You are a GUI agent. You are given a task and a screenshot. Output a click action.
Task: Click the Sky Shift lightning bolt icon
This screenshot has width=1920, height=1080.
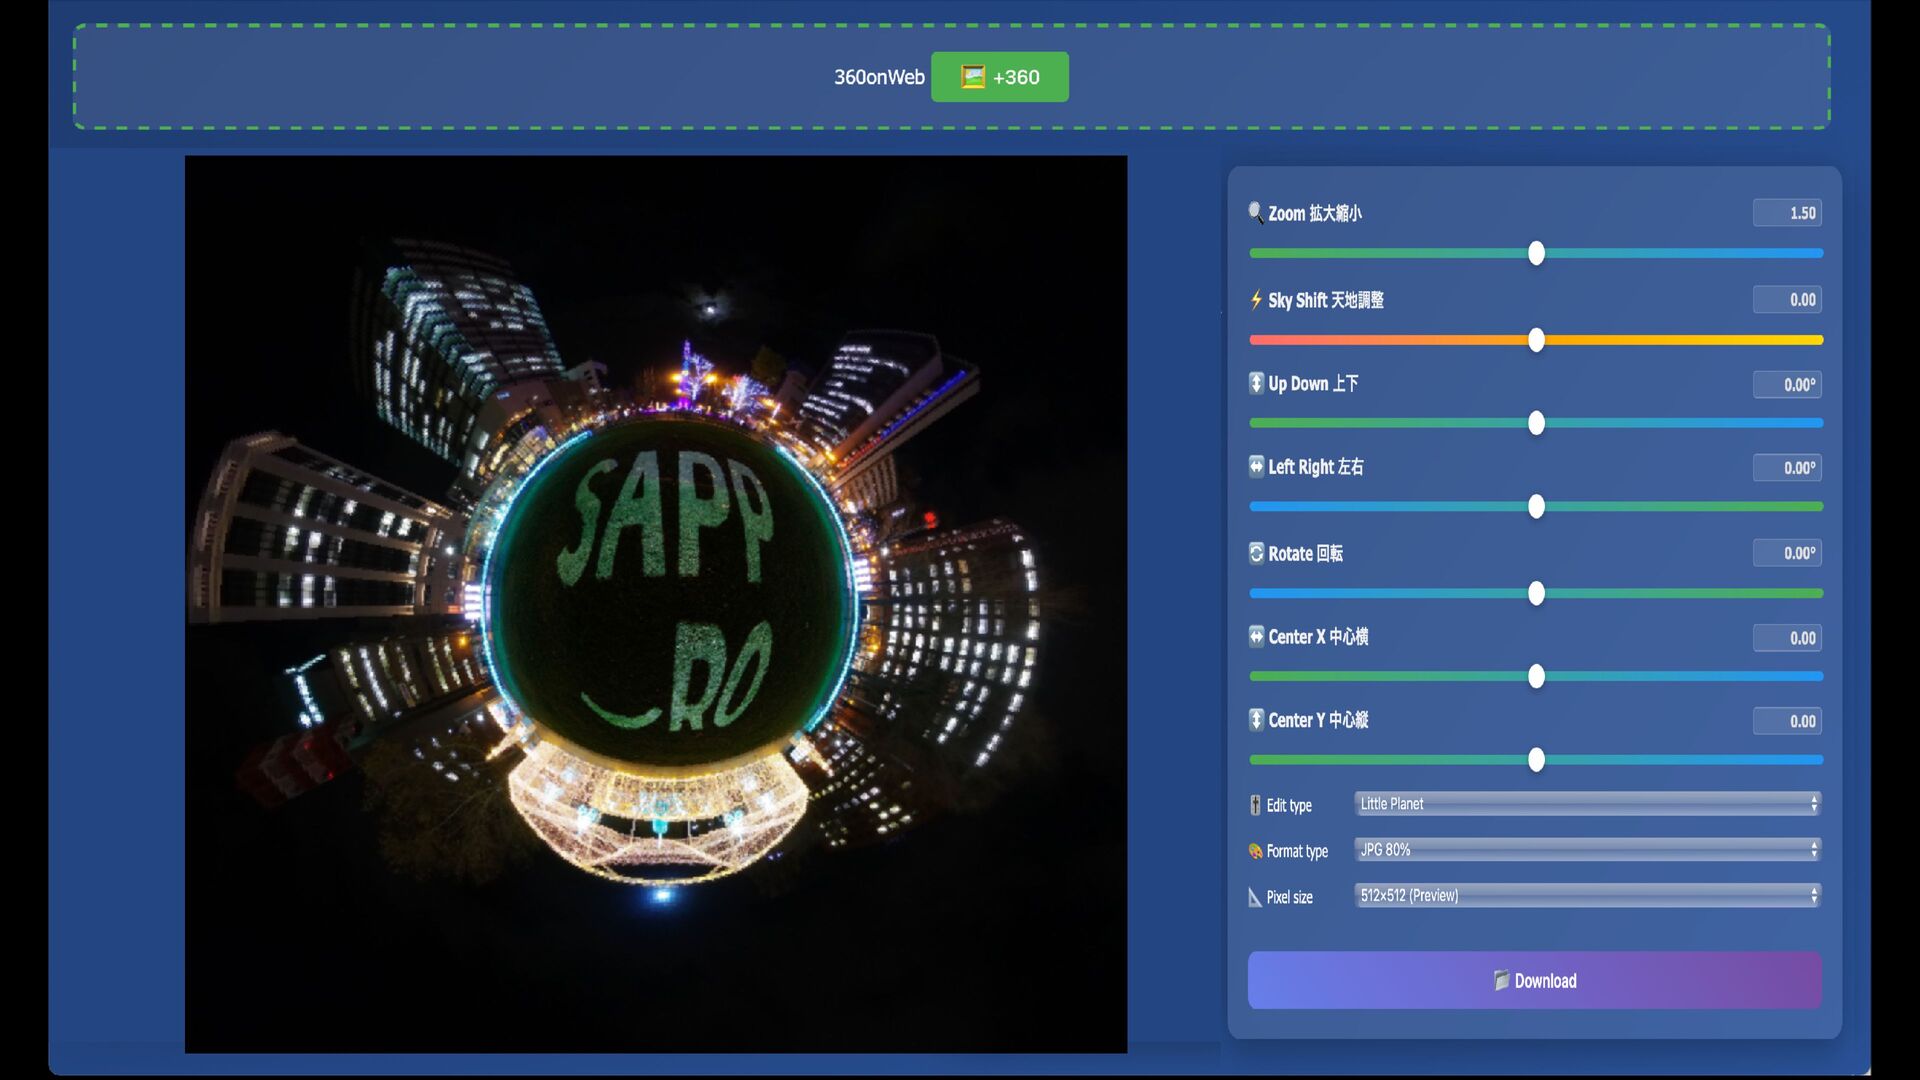point(1256,300)
